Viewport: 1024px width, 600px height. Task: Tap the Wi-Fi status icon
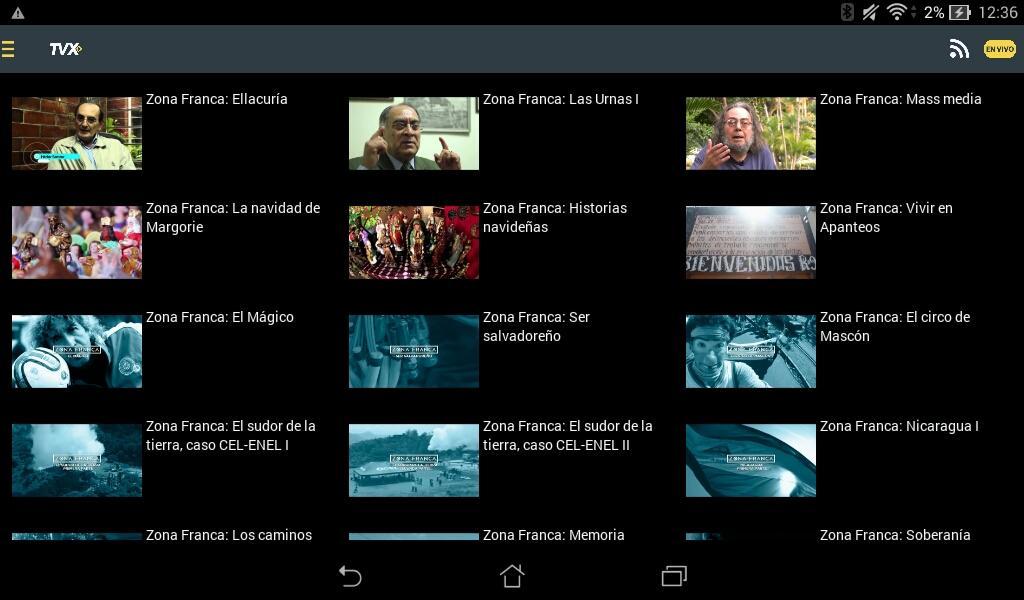point(897,12)
